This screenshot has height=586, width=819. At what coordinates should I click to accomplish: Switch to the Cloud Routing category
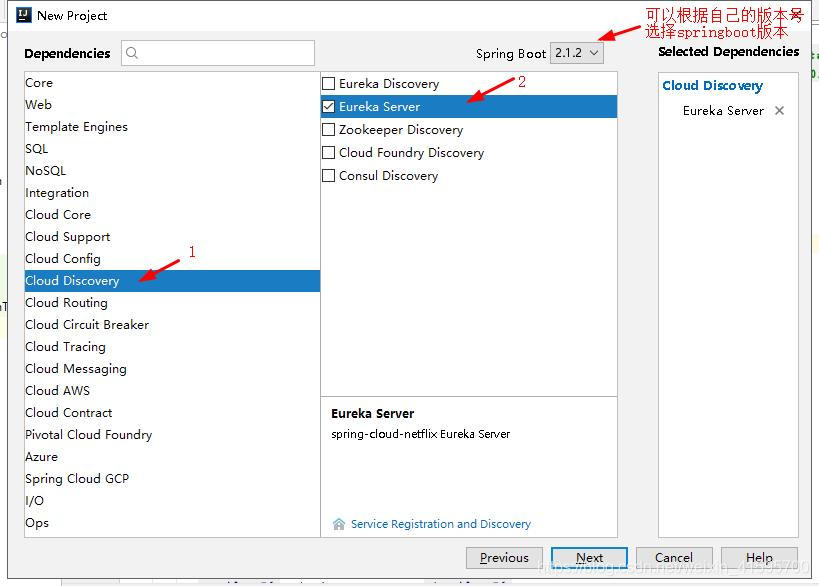click(x=172, y=302)
